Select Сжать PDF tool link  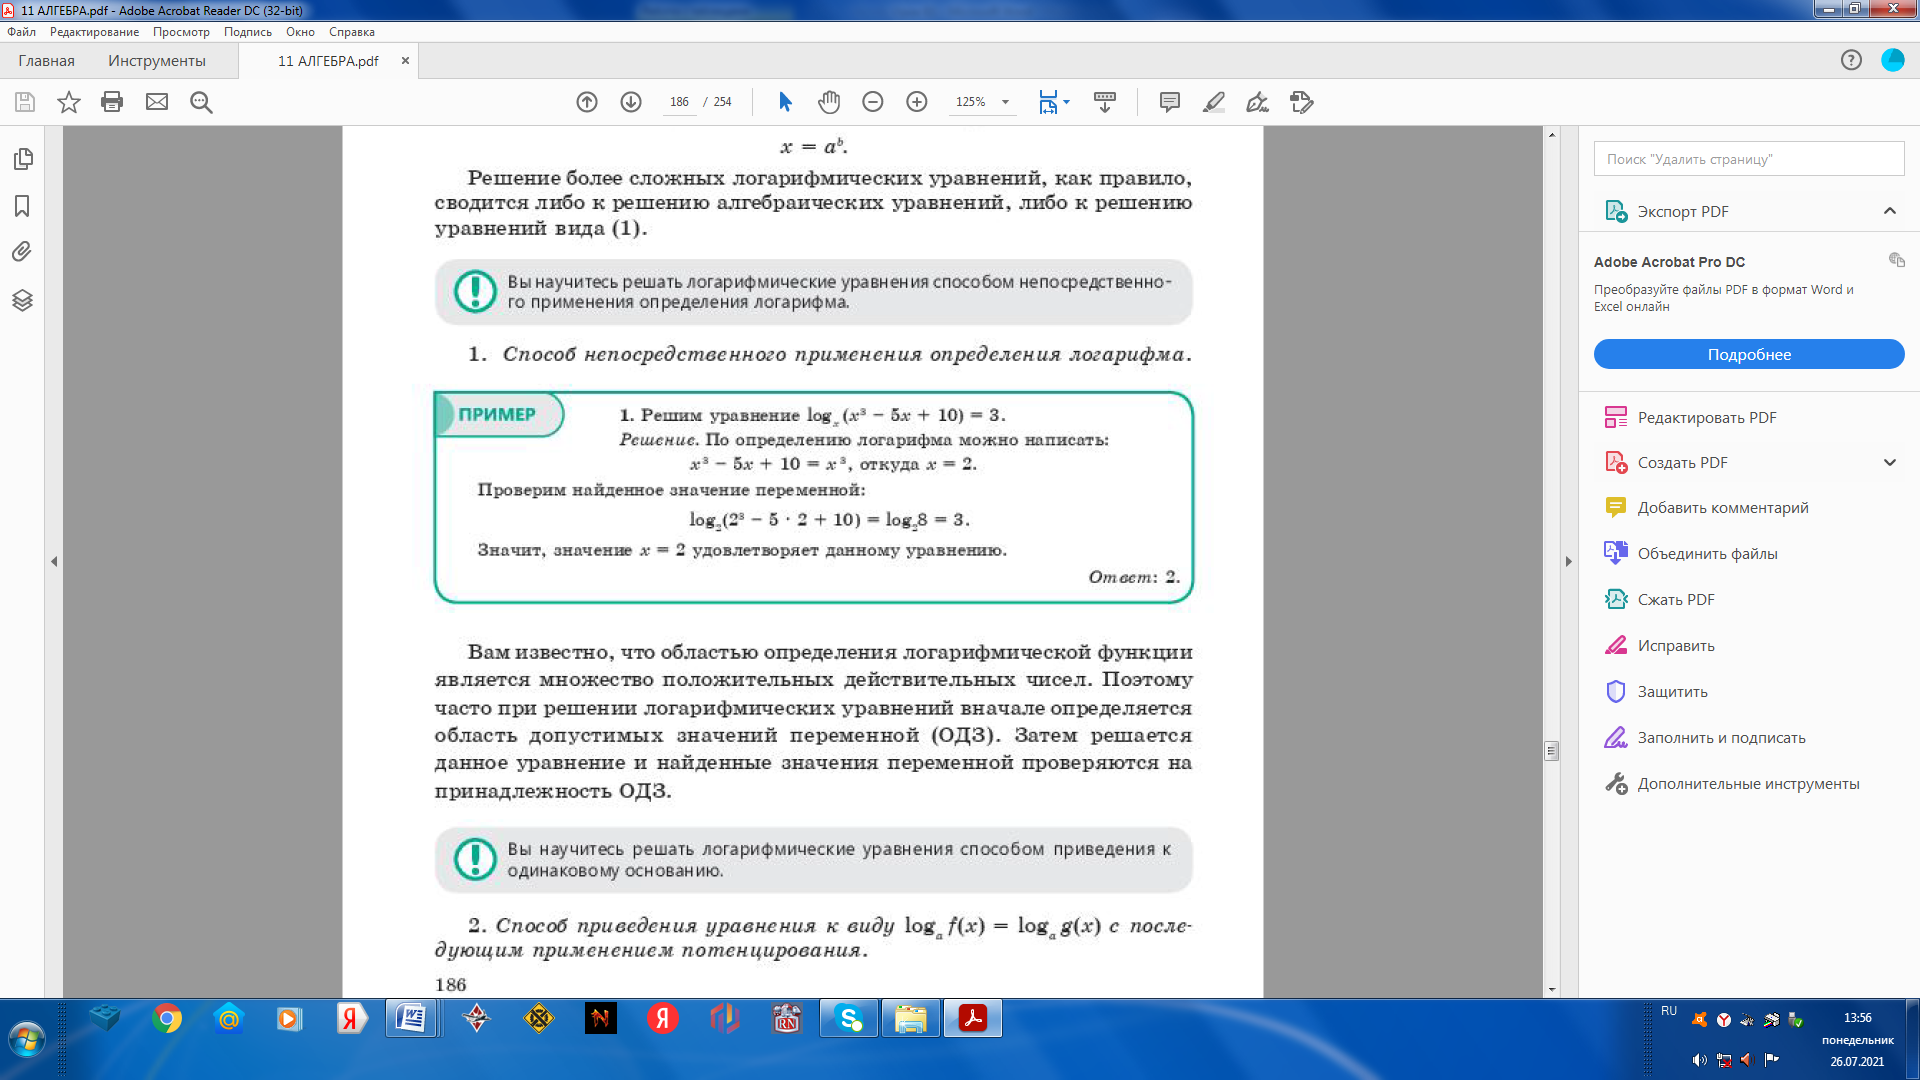(1675, 600)
